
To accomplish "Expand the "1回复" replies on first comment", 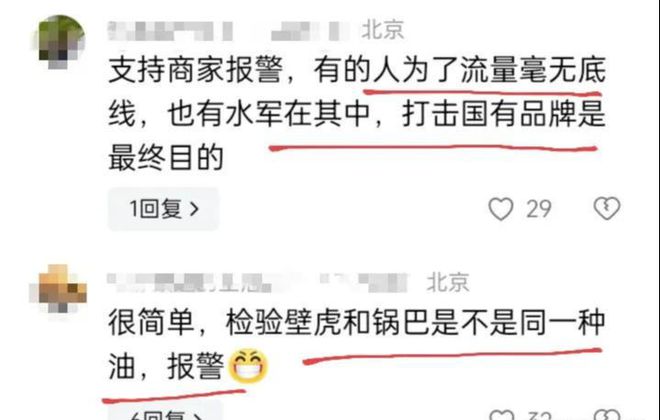I will pyautogui.click(x=163, y=209).
